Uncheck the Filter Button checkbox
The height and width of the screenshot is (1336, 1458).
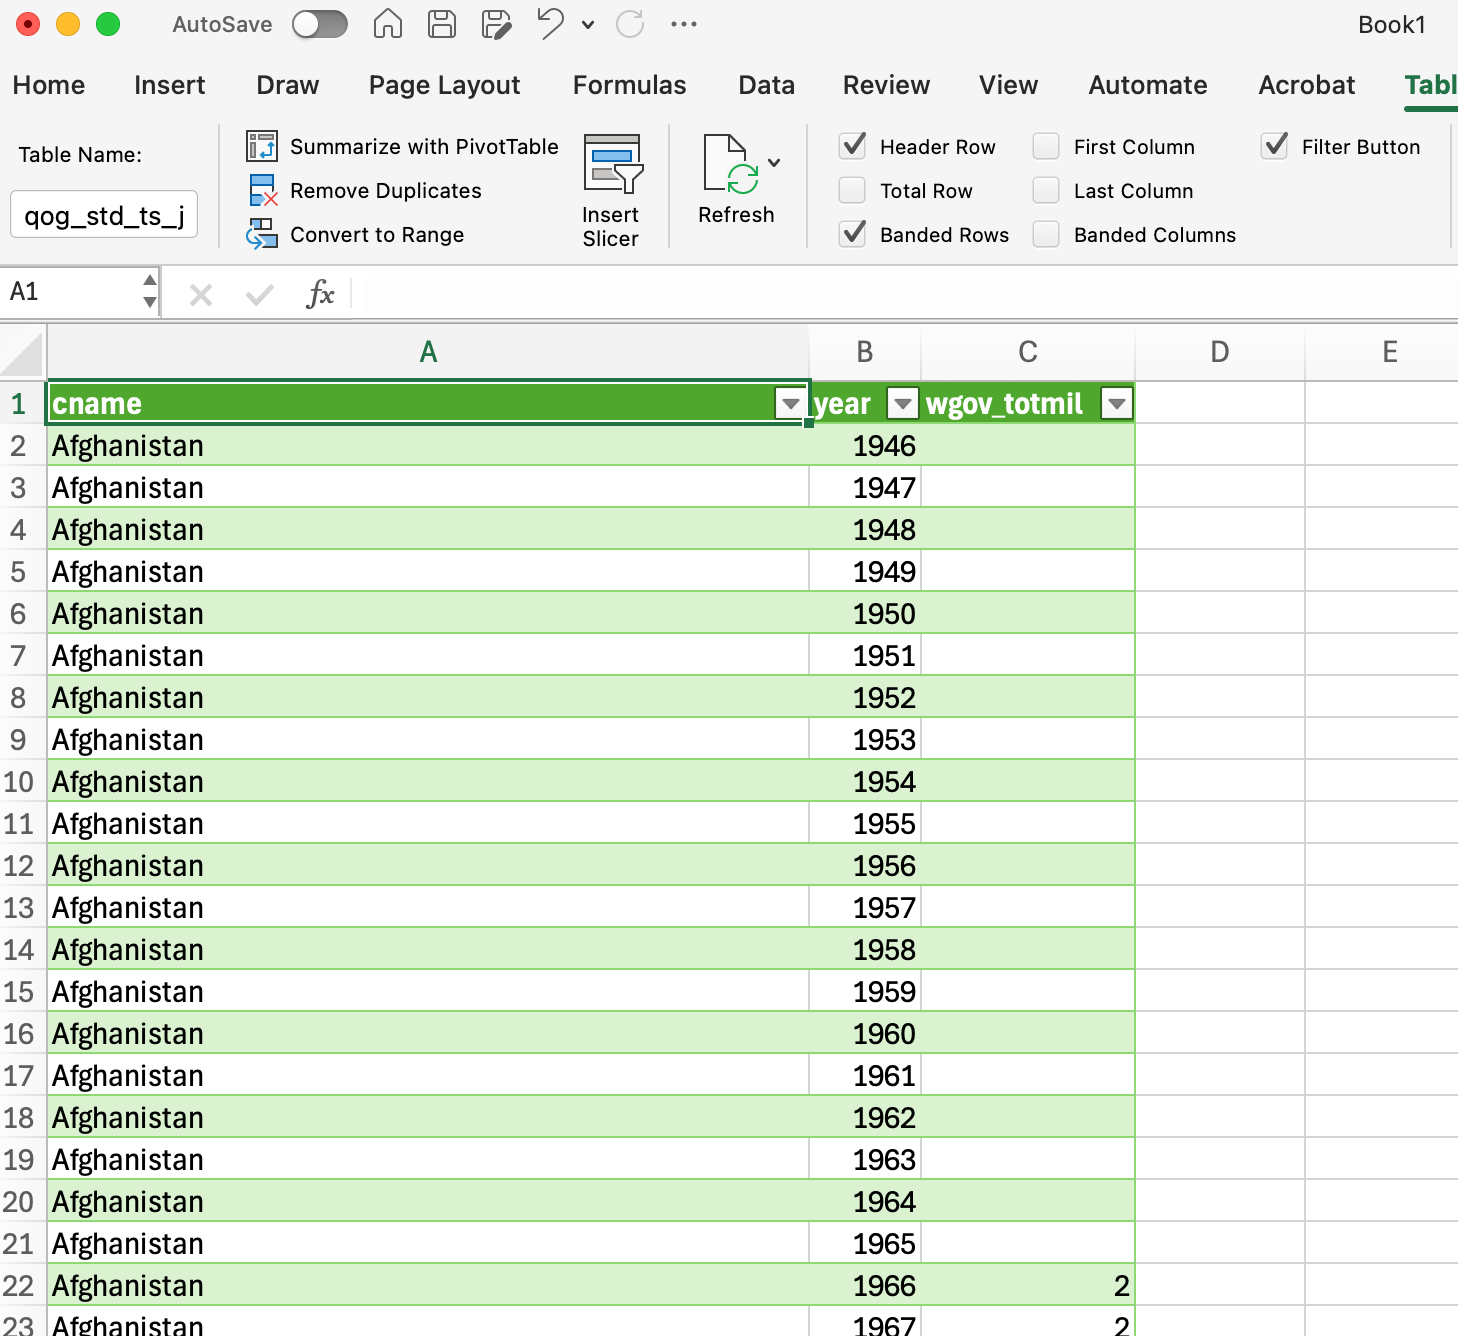point(1275,146)
